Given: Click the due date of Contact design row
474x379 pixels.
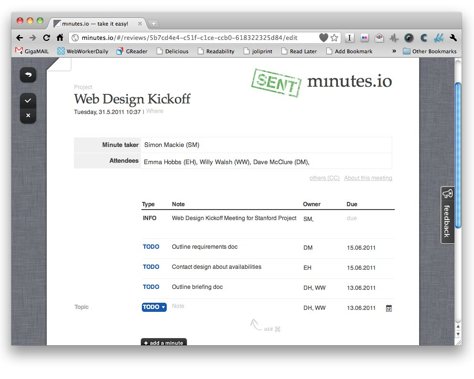Looking at the screenshot, I should [361, 268].
